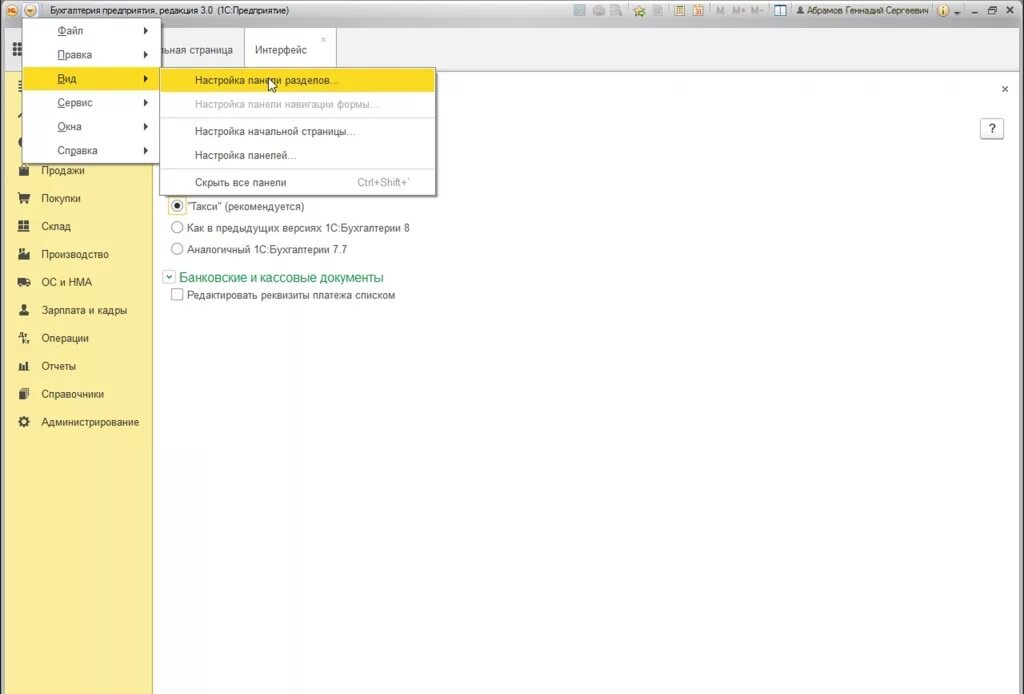Viewport: 1024px width, 694px height.
Task: Click the Администрирование gear icon
Action: click(24, 422)
